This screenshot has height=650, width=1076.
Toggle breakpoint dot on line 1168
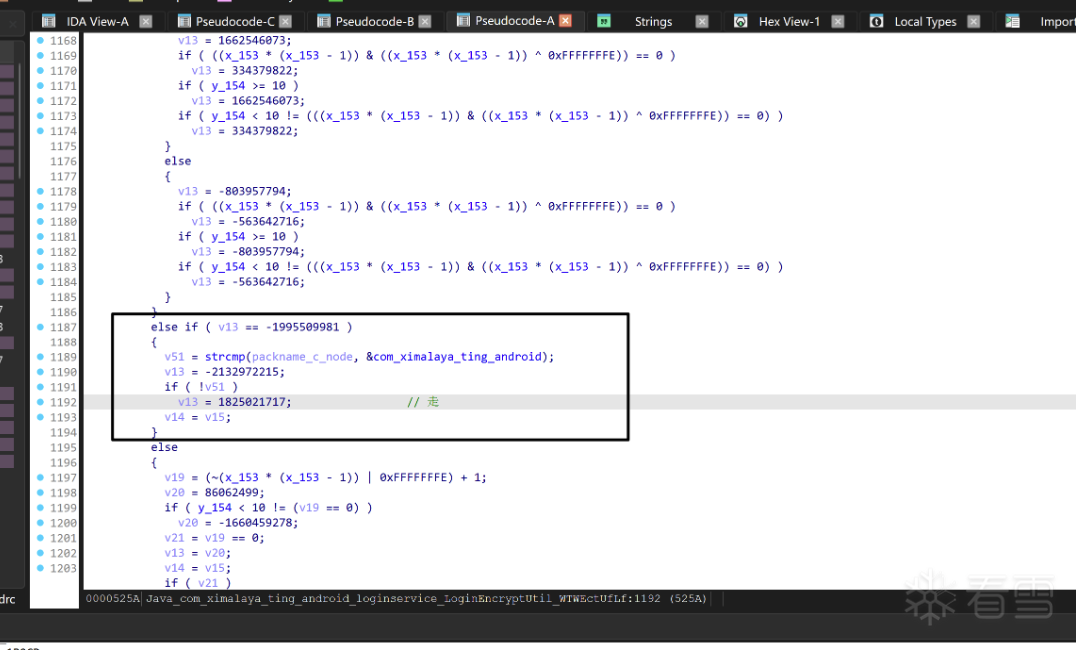(40, 40)
